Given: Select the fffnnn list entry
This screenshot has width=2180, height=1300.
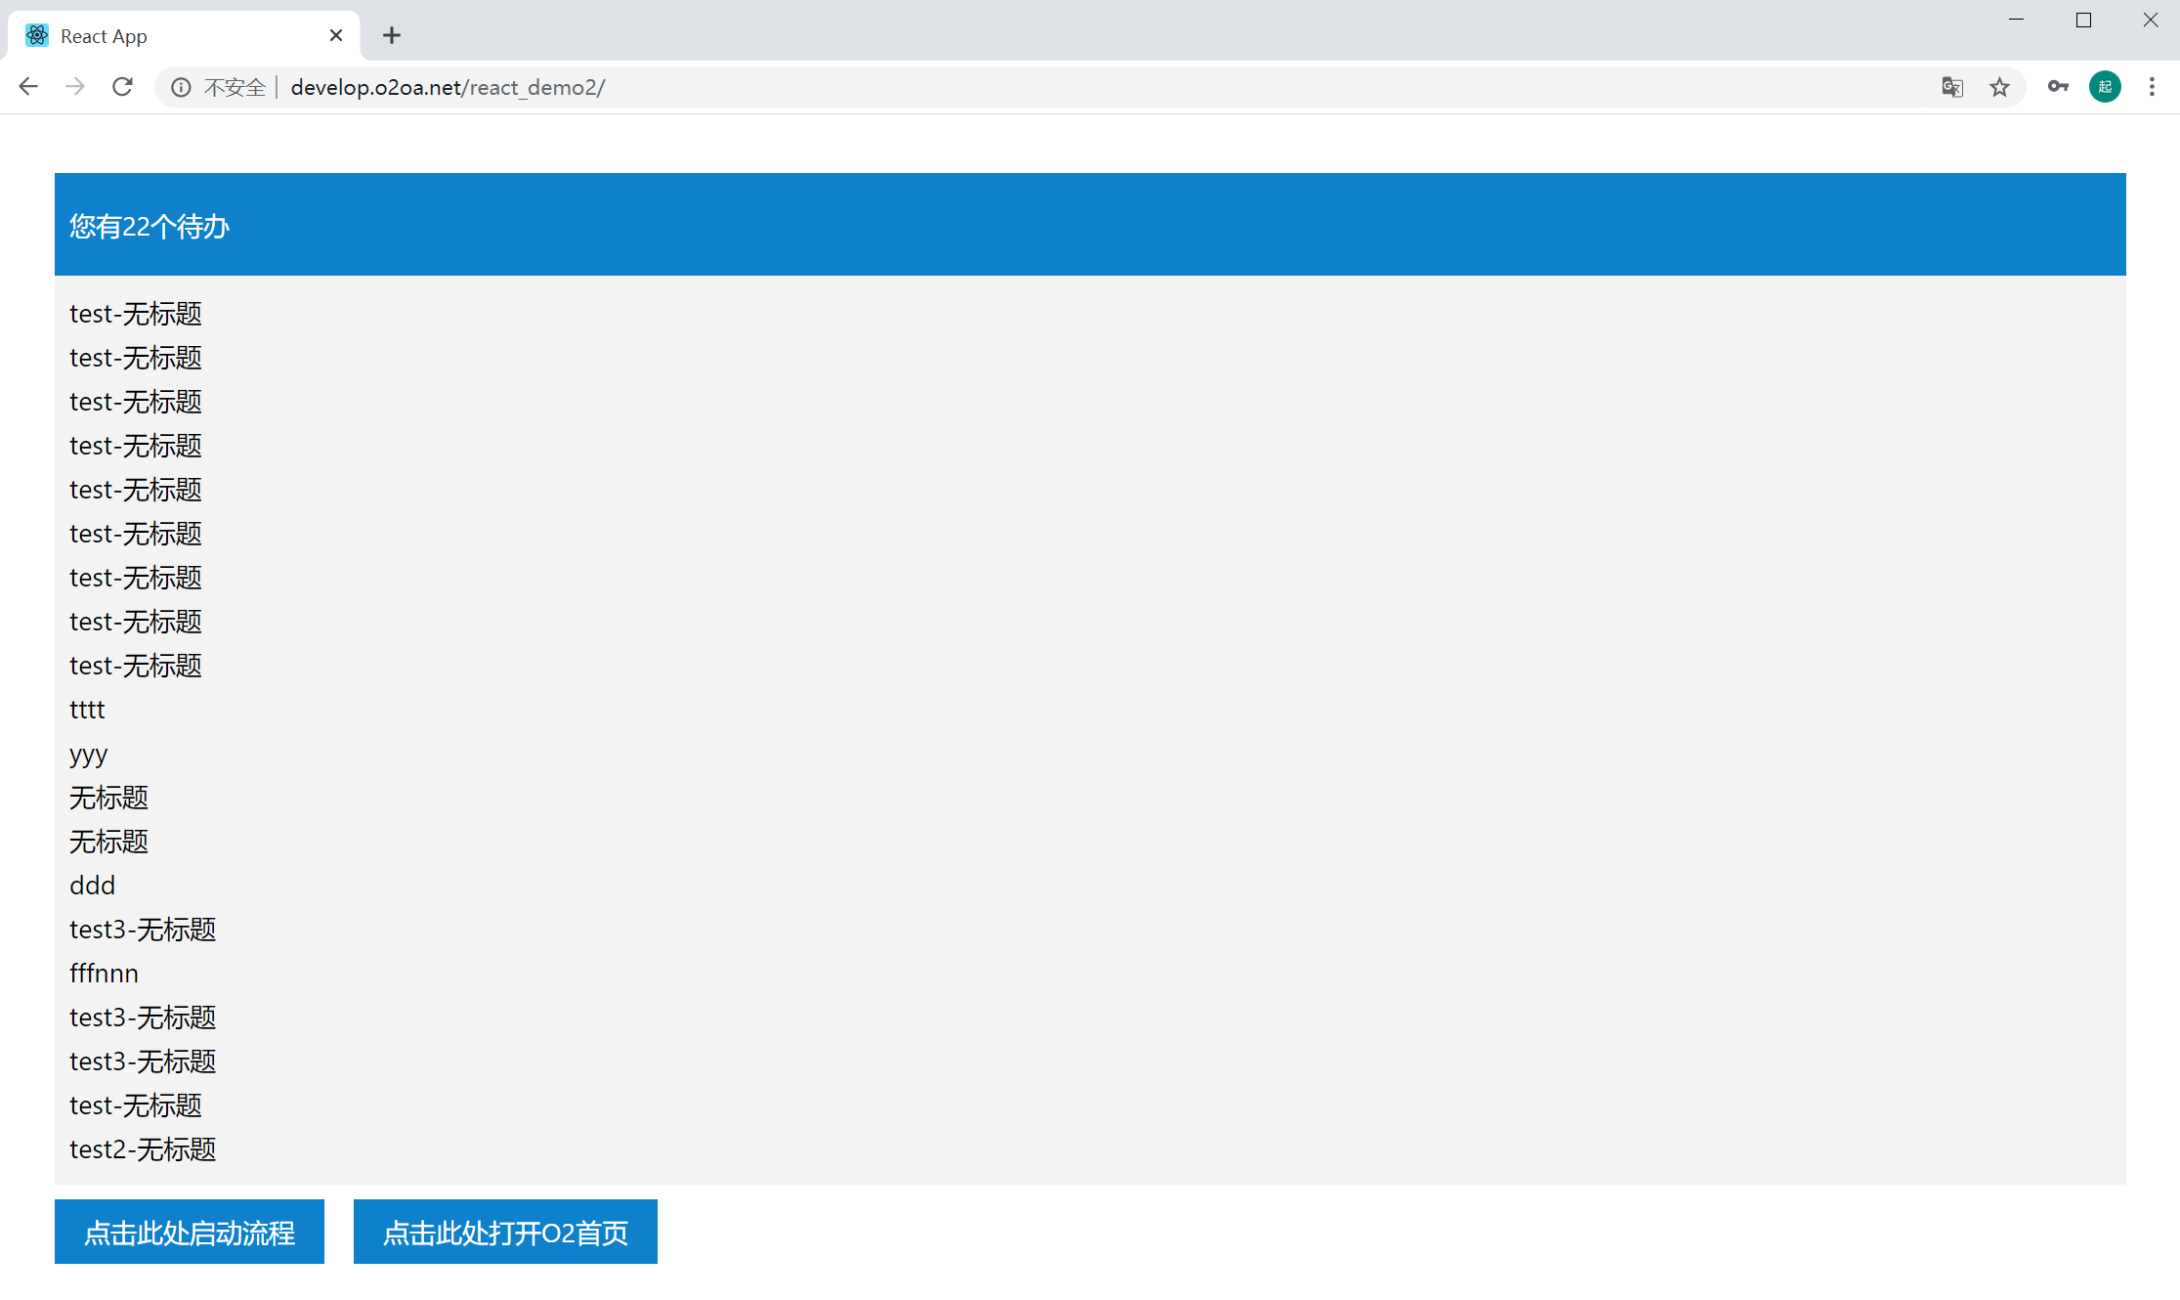Looking at the screenshot, I should 104,973.
